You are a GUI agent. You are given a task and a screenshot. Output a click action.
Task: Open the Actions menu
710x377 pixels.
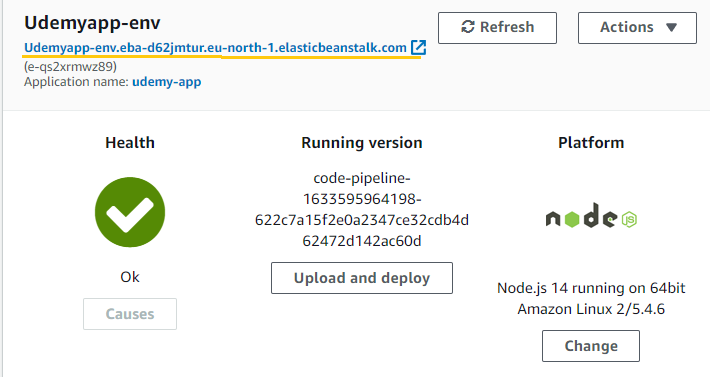click(x=637, y=28)
